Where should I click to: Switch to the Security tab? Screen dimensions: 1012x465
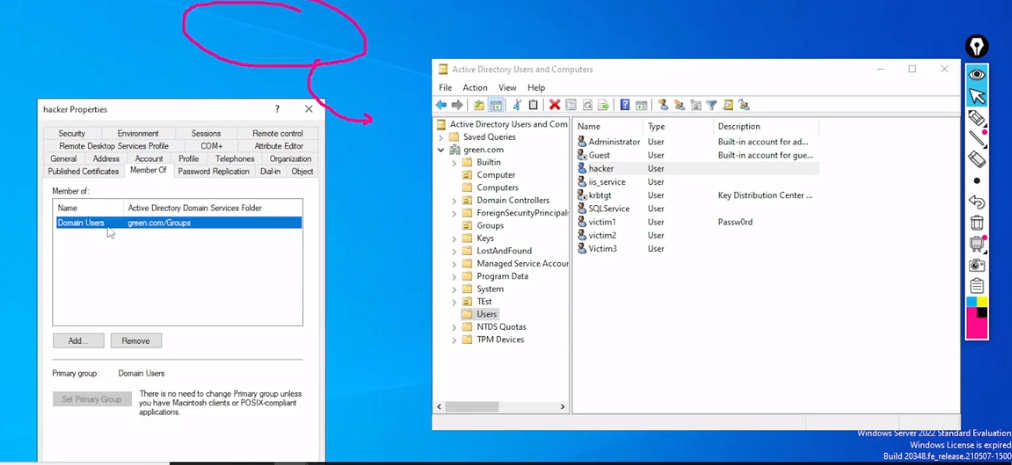coord(72,133)
